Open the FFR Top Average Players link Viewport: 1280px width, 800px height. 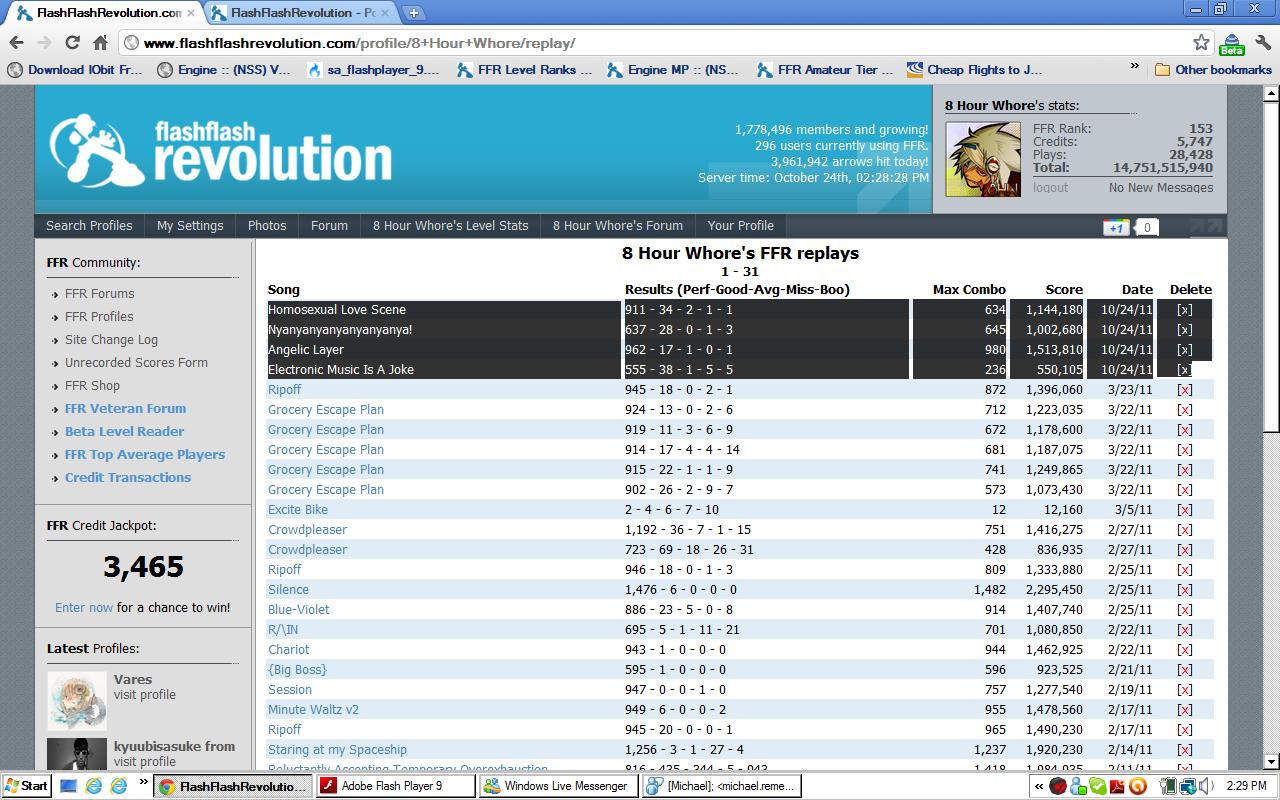tap(145, 455)
